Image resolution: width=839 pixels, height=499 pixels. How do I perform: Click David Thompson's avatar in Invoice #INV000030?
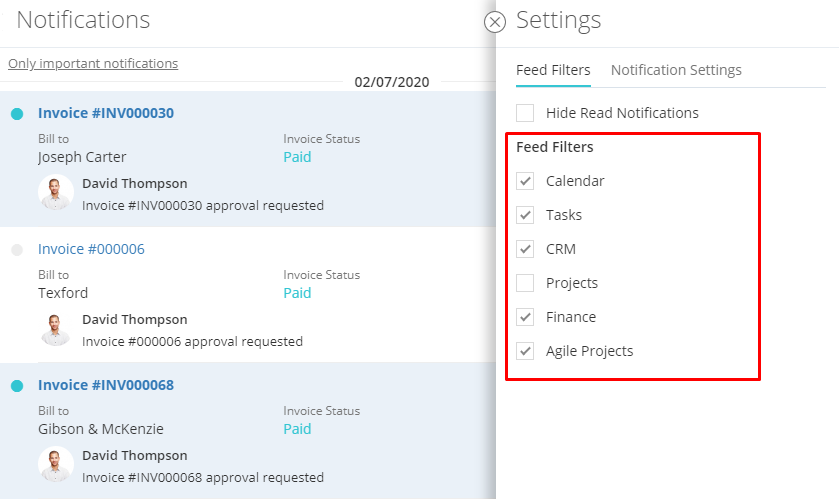[x=56, y=193]
